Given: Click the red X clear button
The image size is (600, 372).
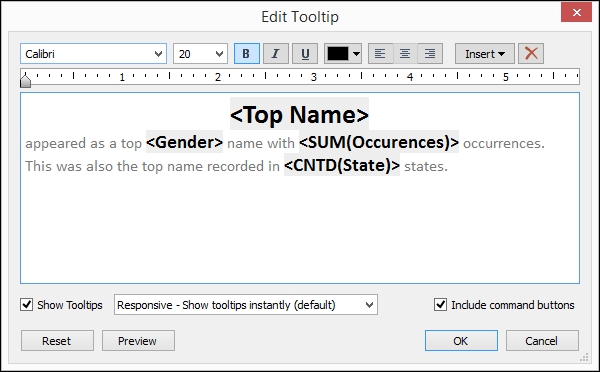Looking at the screenshot, I should 531,54.
